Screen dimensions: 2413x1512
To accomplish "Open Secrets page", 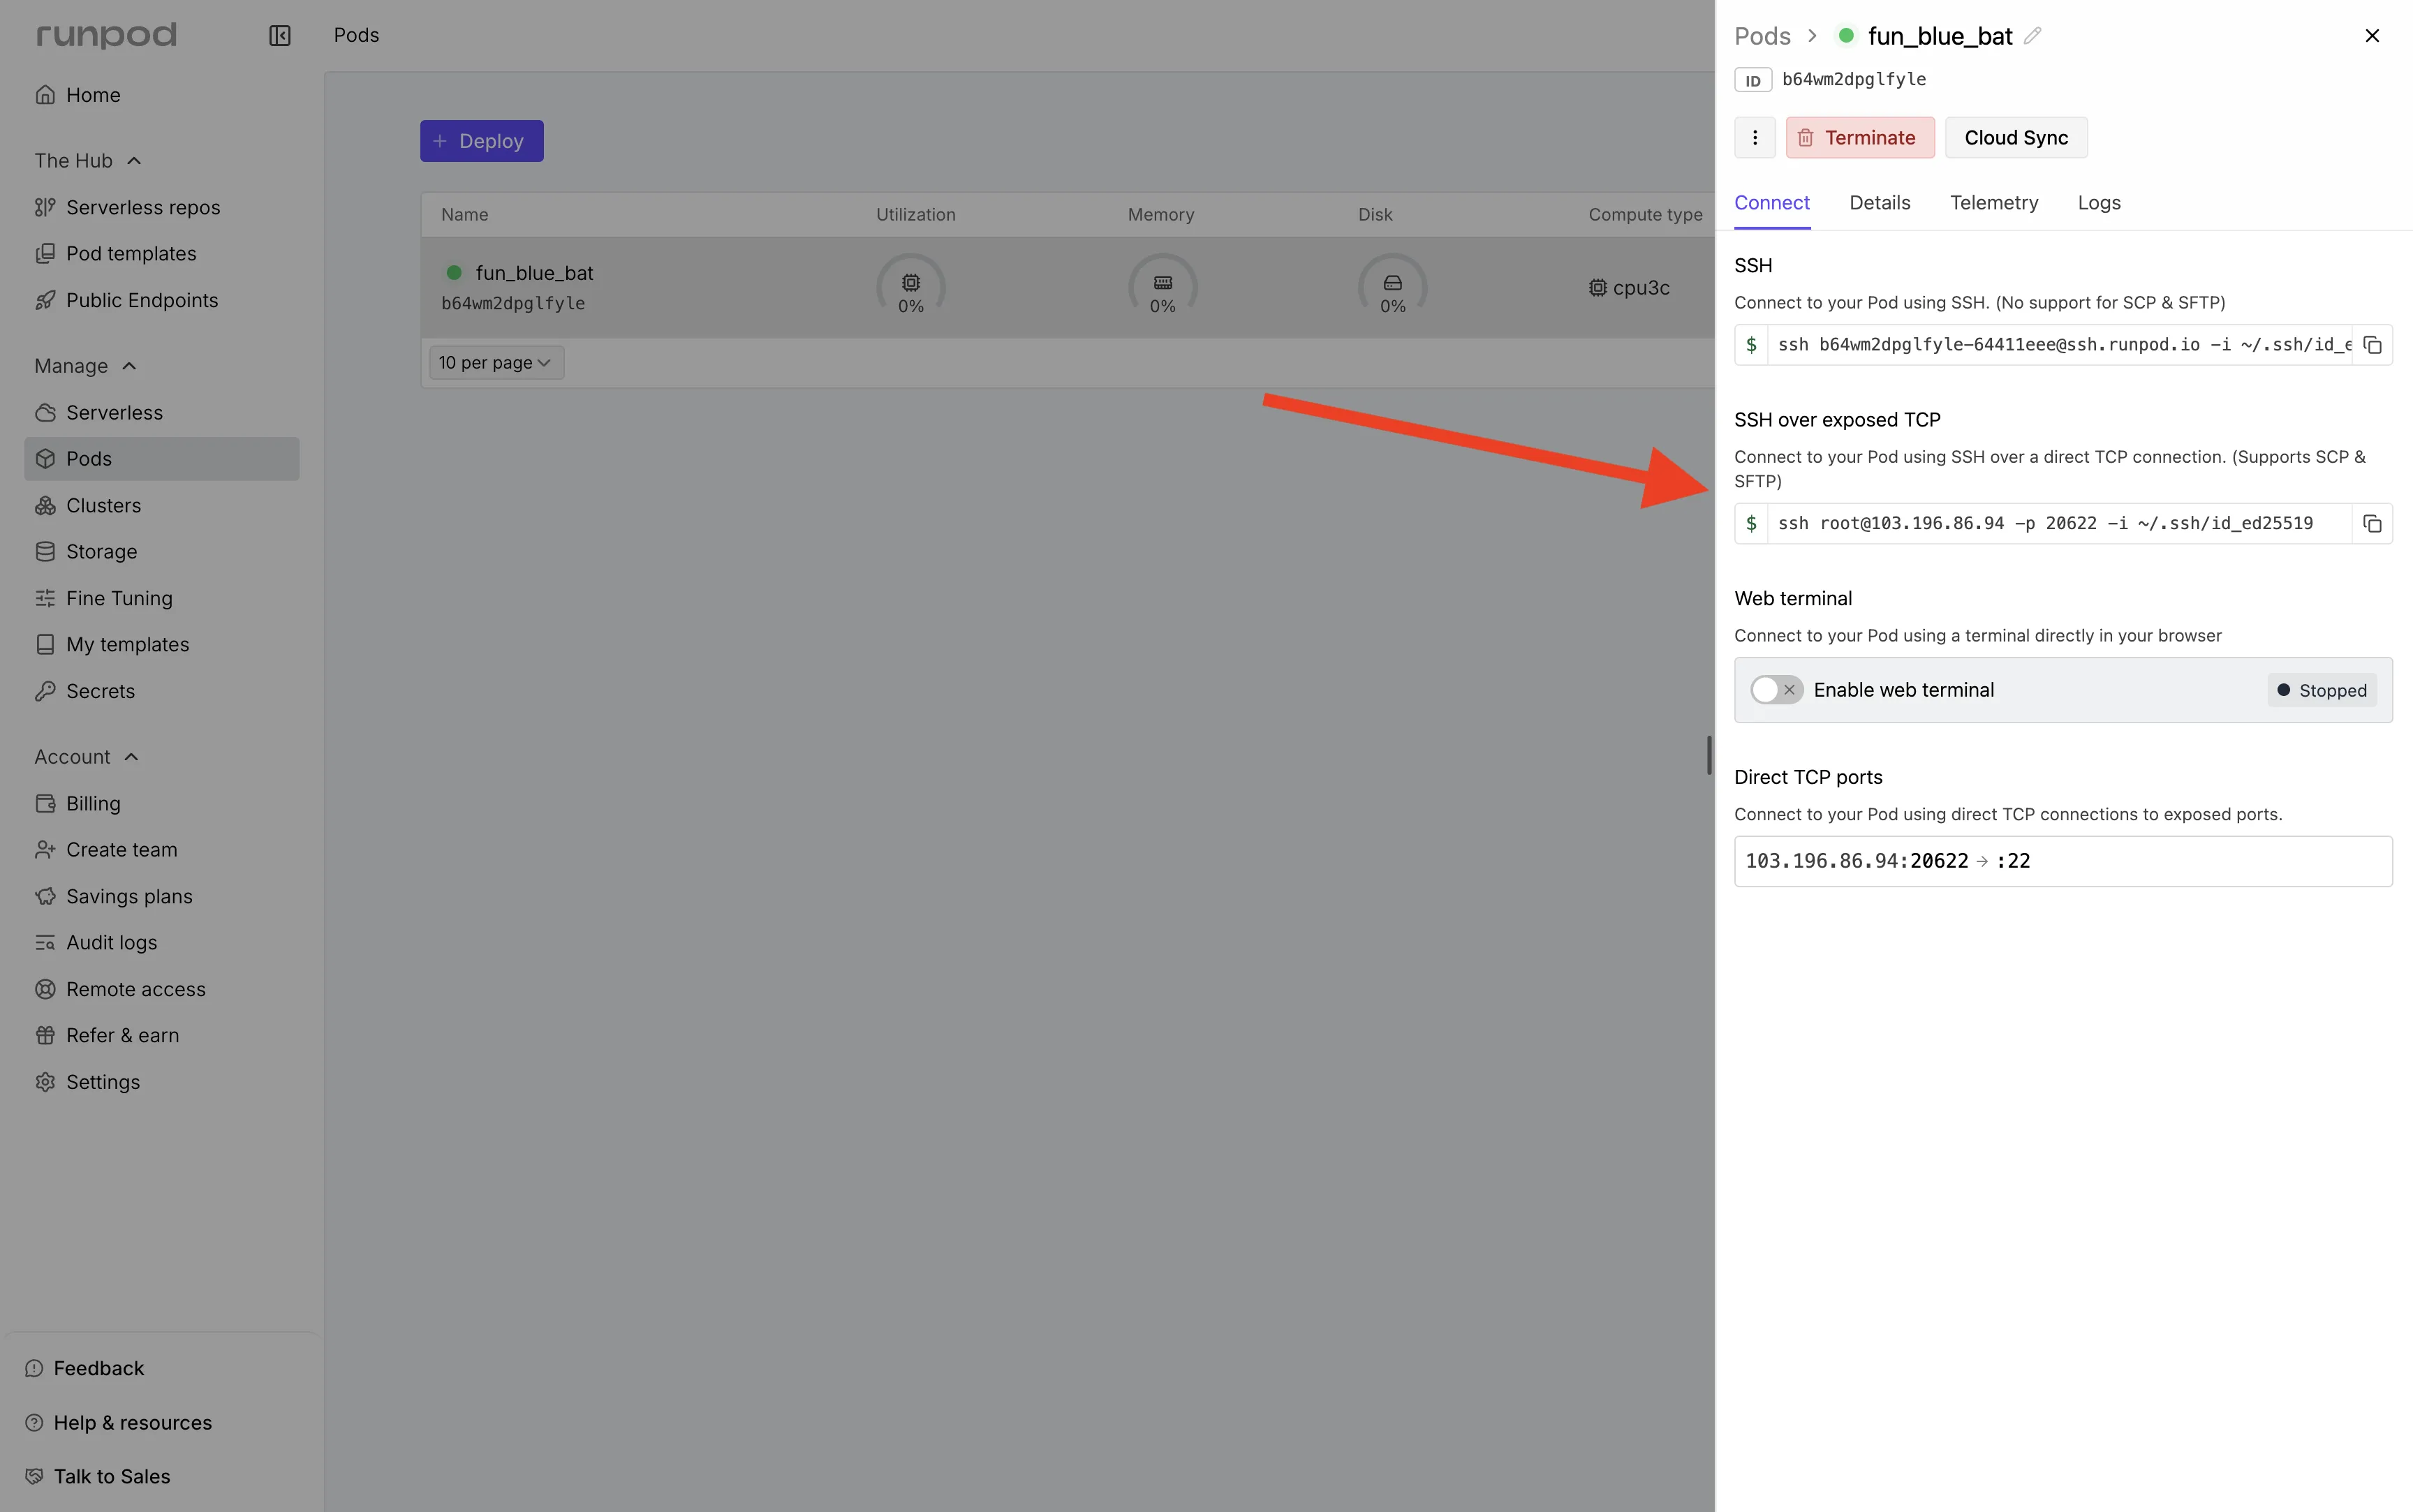I will click(x=162, y=691).
